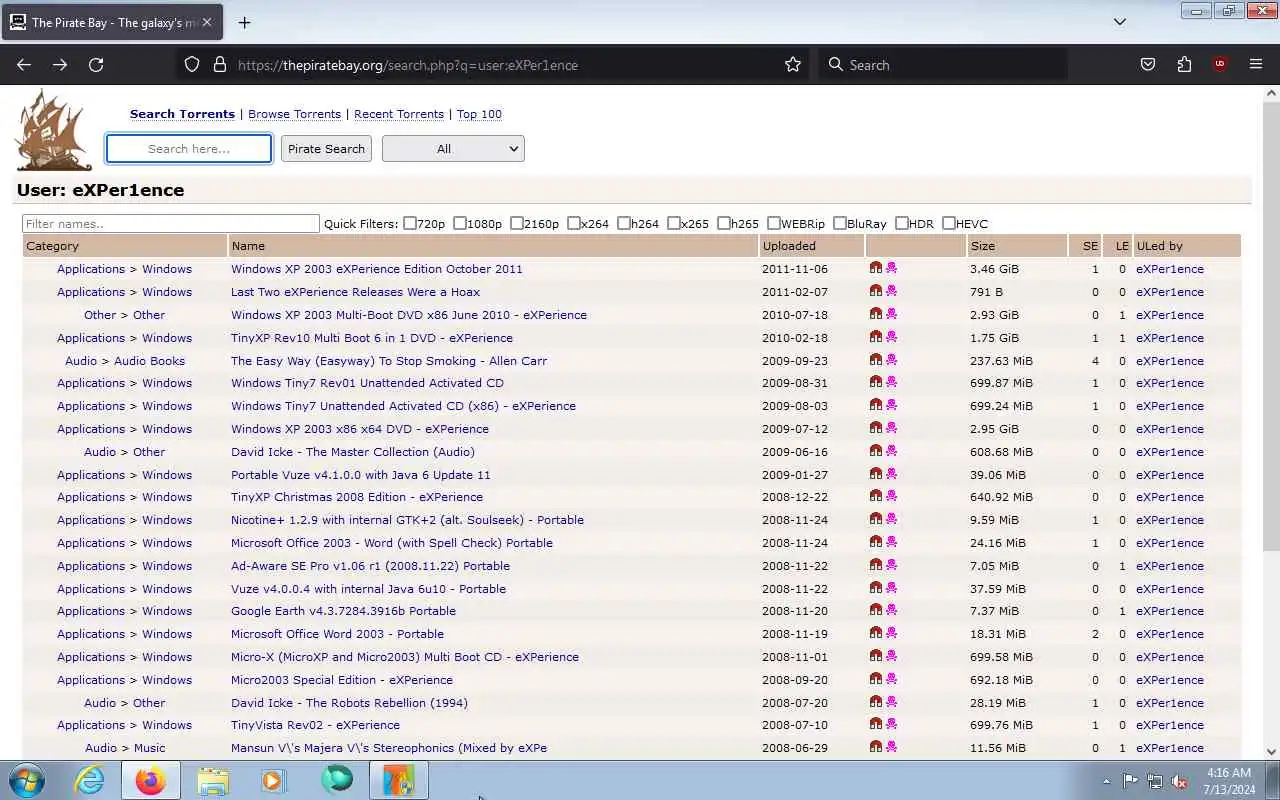The height and width of the screenshot is (800, 1280).
Task: Click the volume speaker tray icon
Action: 1180,781
